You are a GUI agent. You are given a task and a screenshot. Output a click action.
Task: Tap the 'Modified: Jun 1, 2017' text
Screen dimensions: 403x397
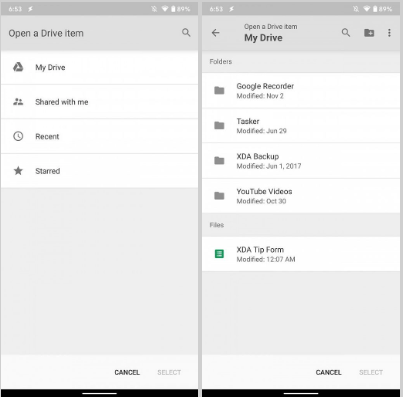(x=269, y=166)
